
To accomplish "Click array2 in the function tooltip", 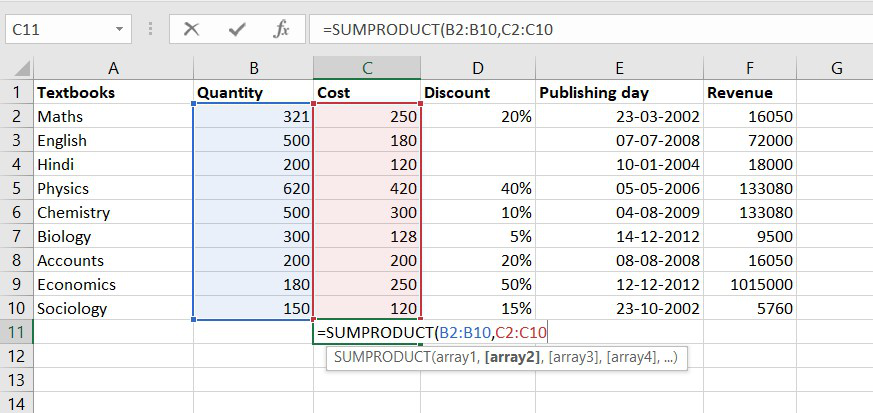I will [513, 358].
